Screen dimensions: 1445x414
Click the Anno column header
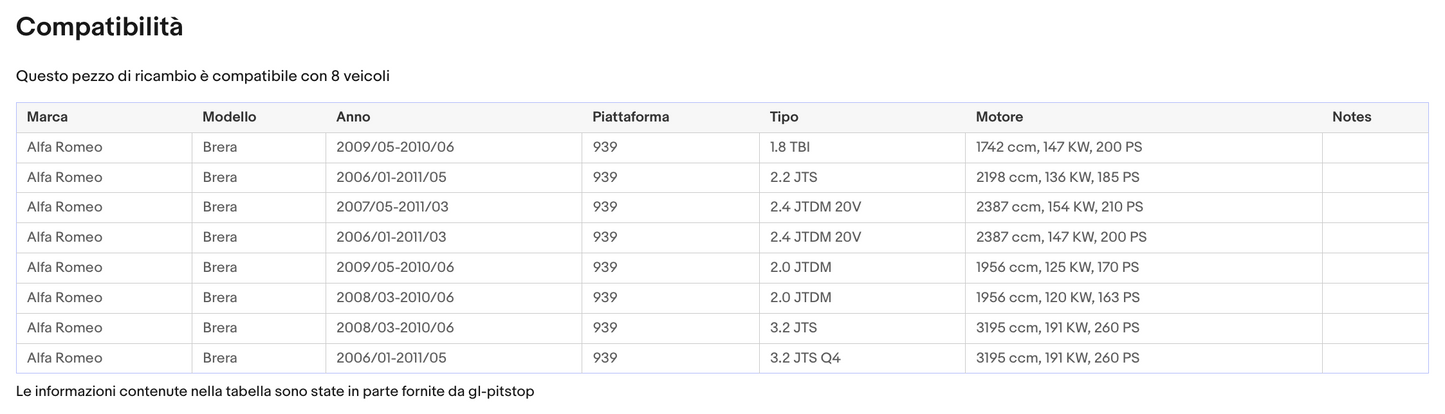[353, 117]
